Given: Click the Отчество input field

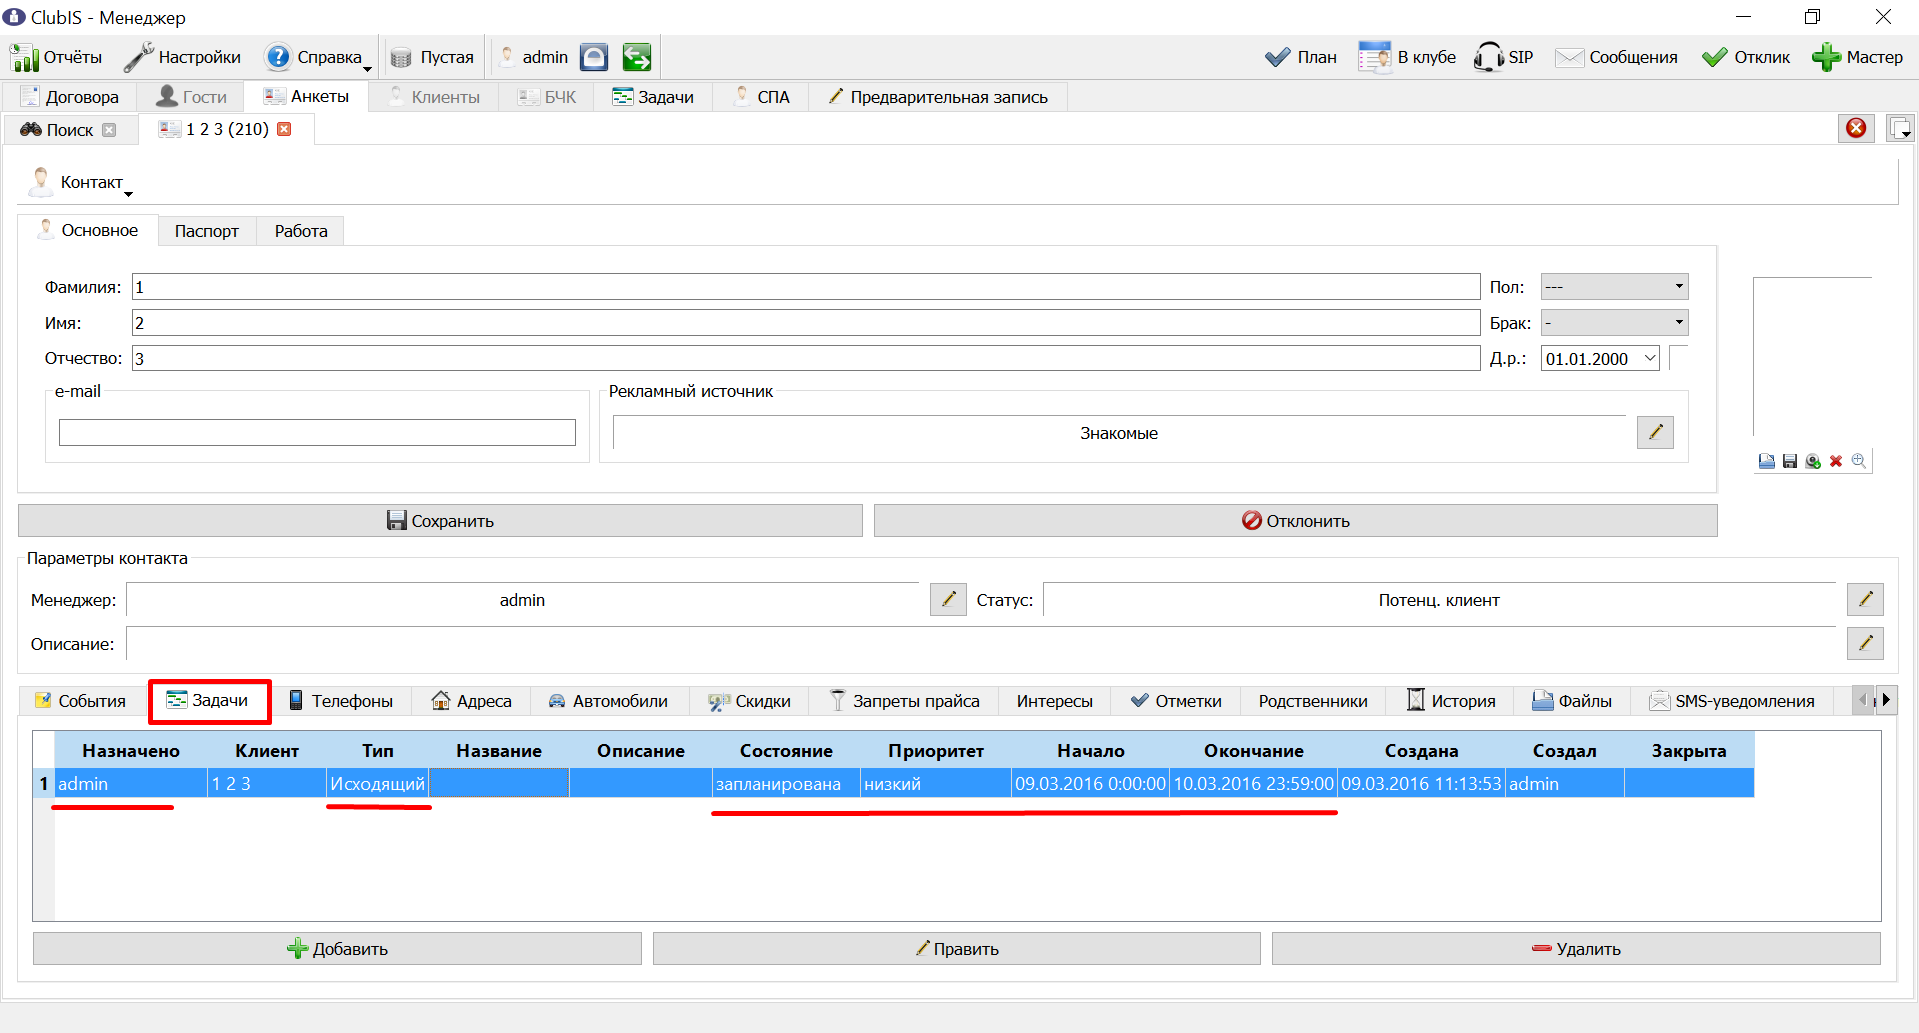Looking at the screenshot, I should point(806,359).
